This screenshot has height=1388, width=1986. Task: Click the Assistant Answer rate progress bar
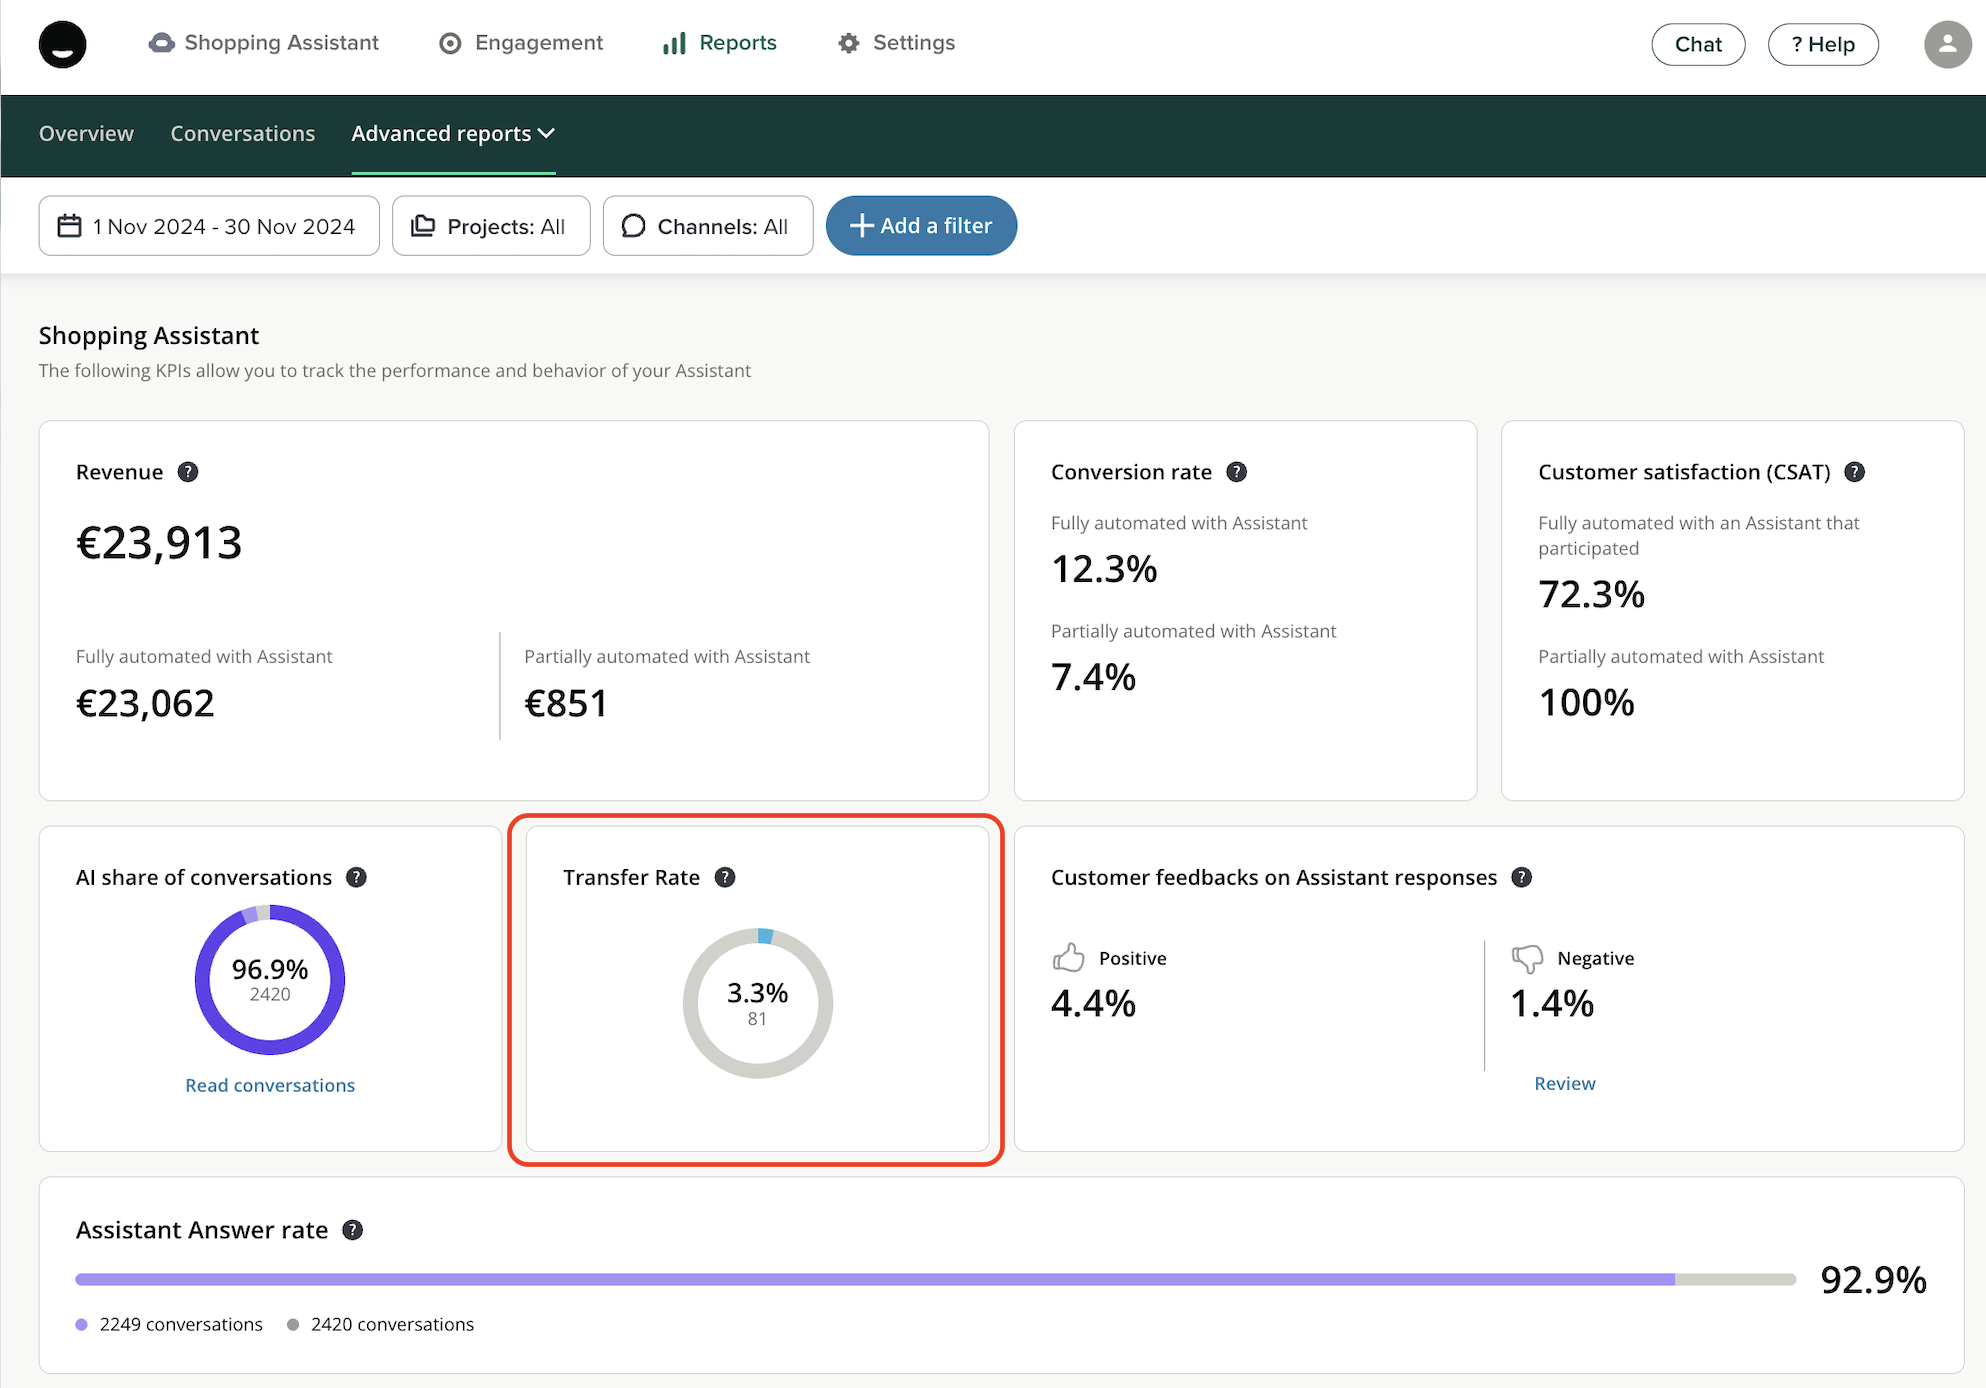pyautogui.click(x=935, y=1279)
